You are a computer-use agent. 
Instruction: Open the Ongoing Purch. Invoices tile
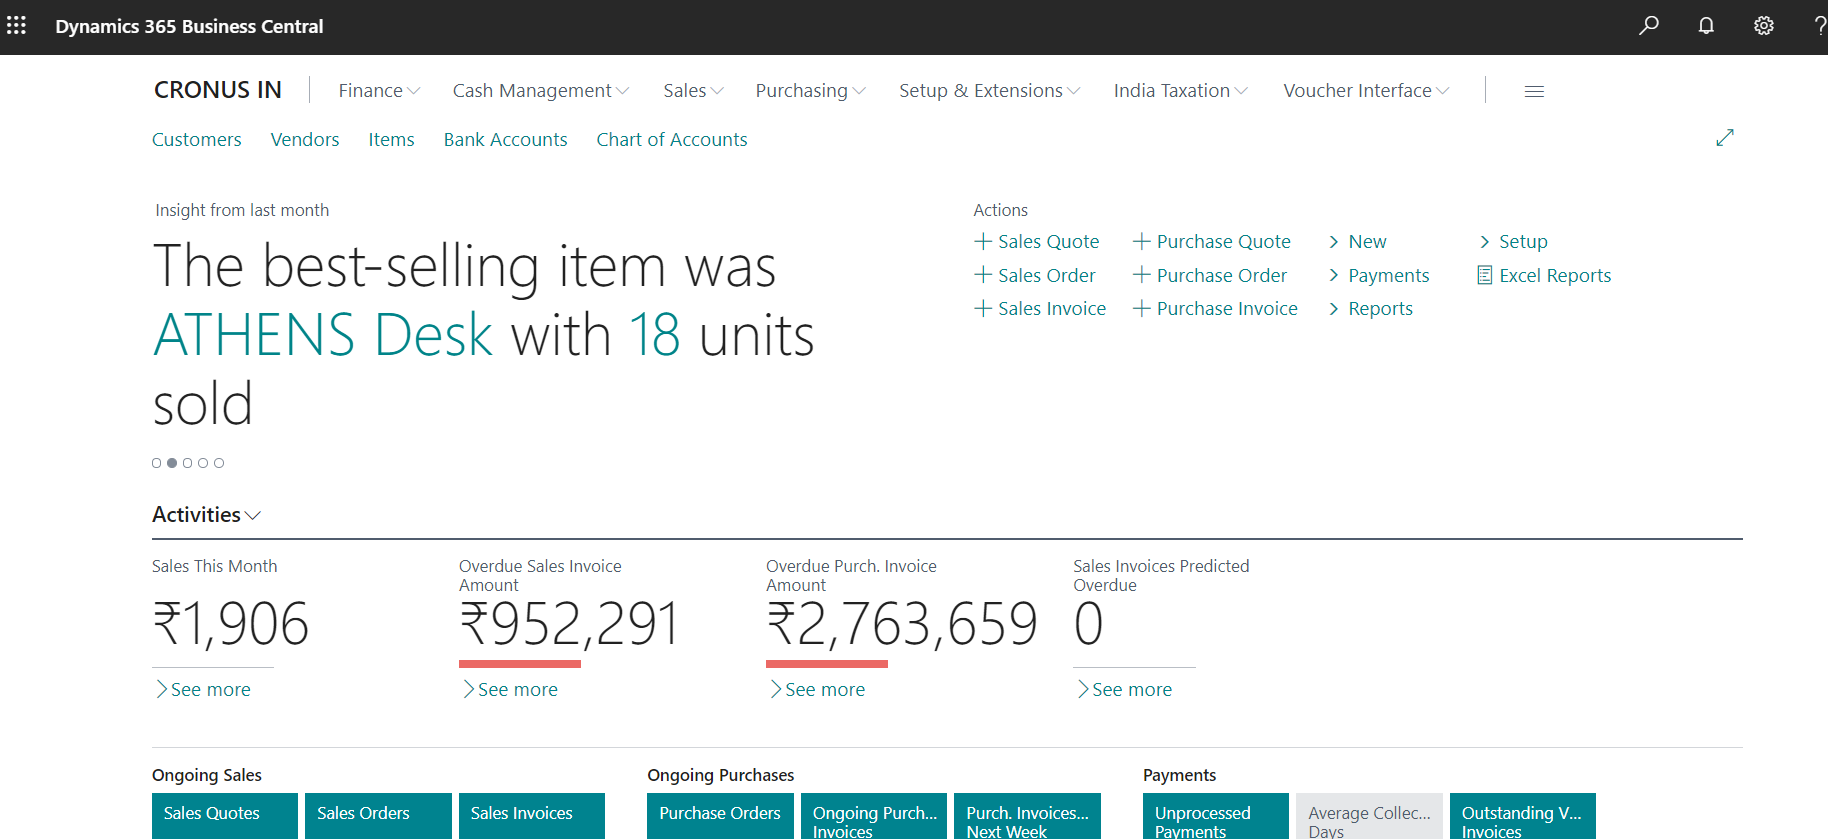(x=874, y=816)
